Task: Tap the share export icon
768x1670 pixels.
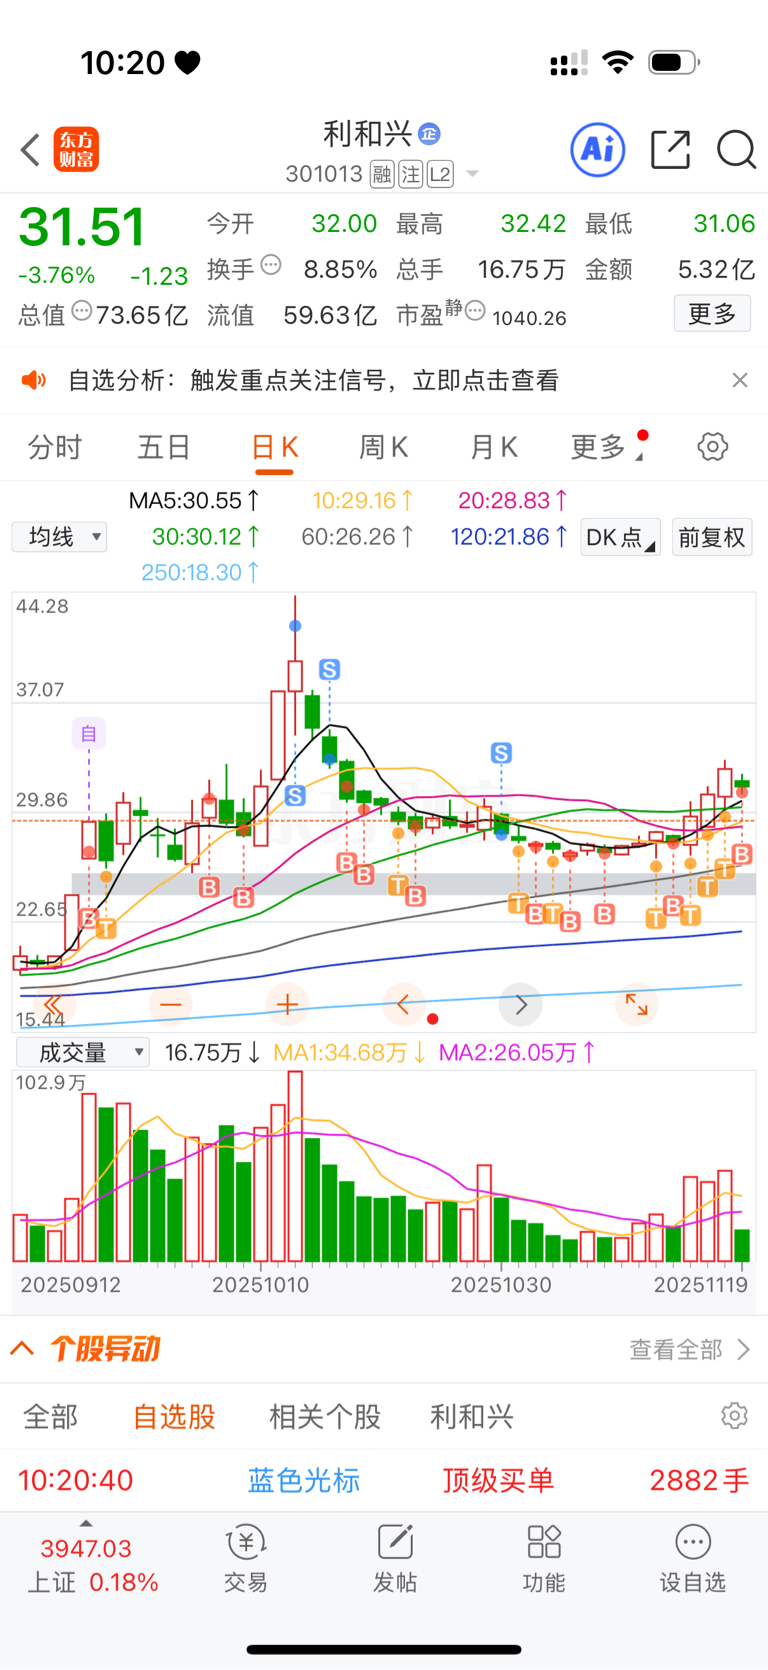Action: click(670, 150)
